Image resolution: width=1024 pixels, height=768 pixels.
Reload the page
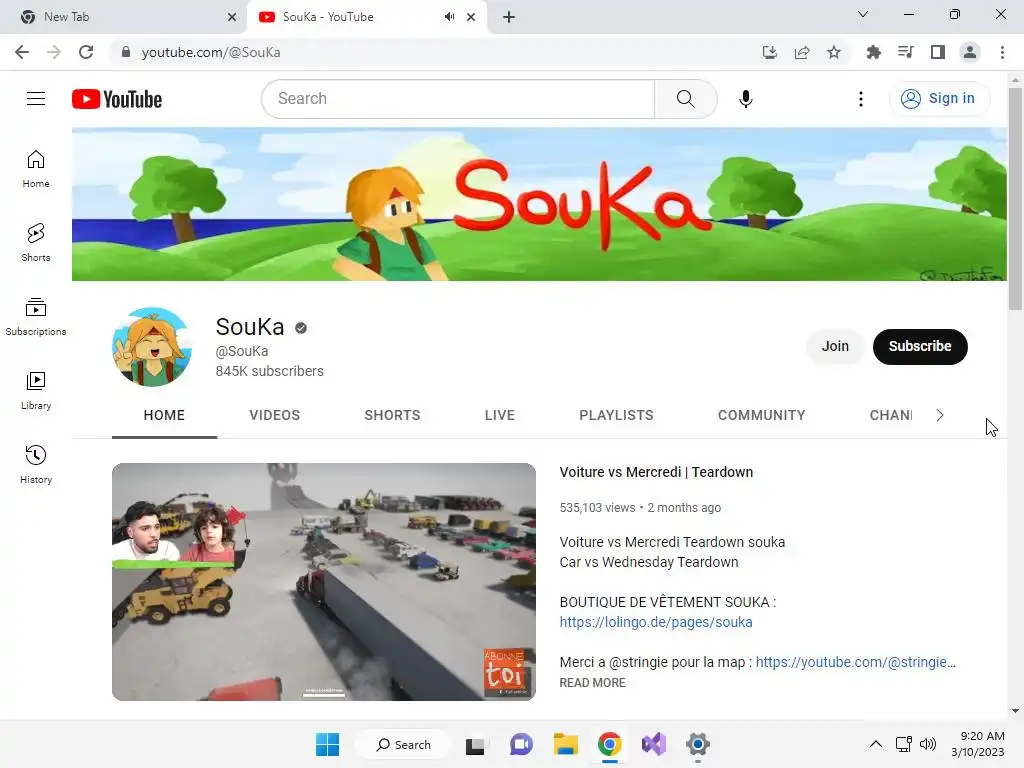86,52
